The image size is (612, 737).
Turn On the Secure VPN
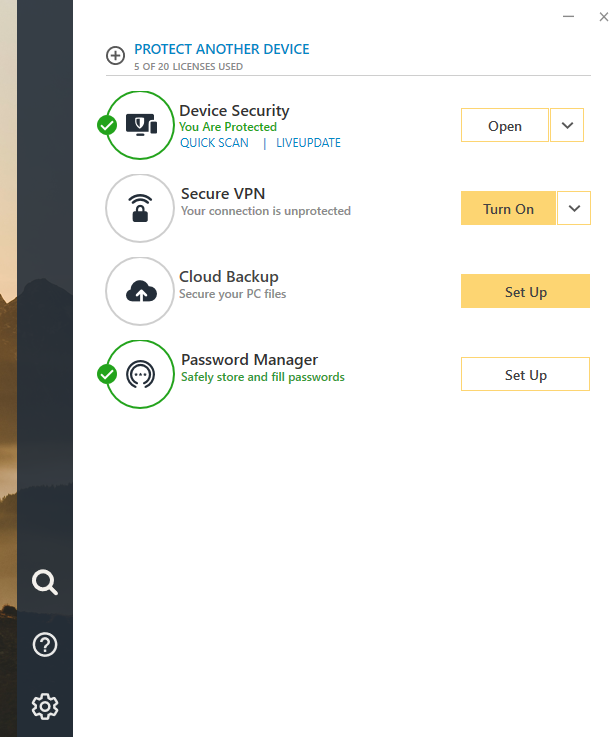(508, 209)
